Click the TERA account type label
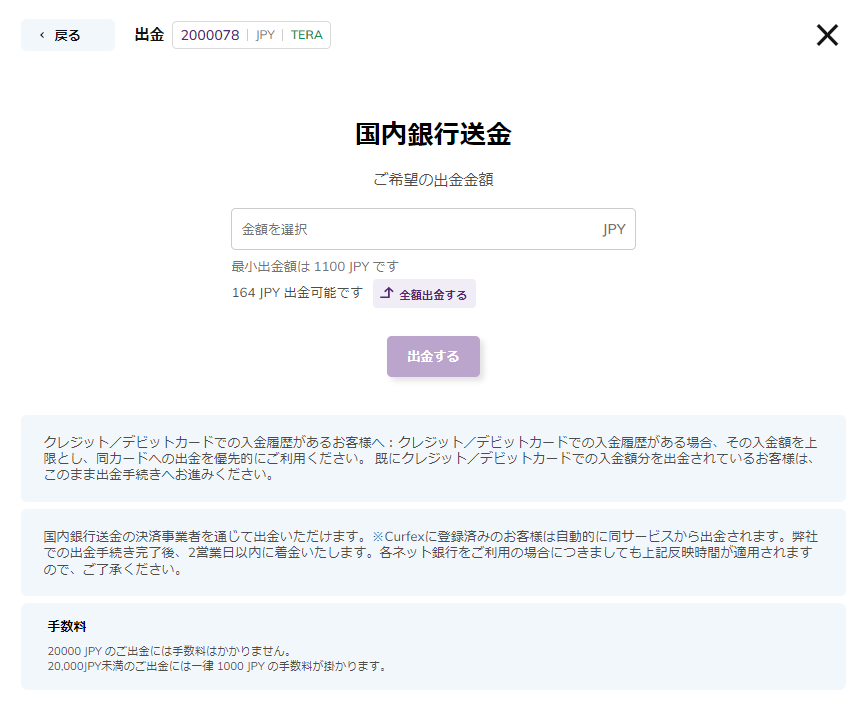 point(307,35)
